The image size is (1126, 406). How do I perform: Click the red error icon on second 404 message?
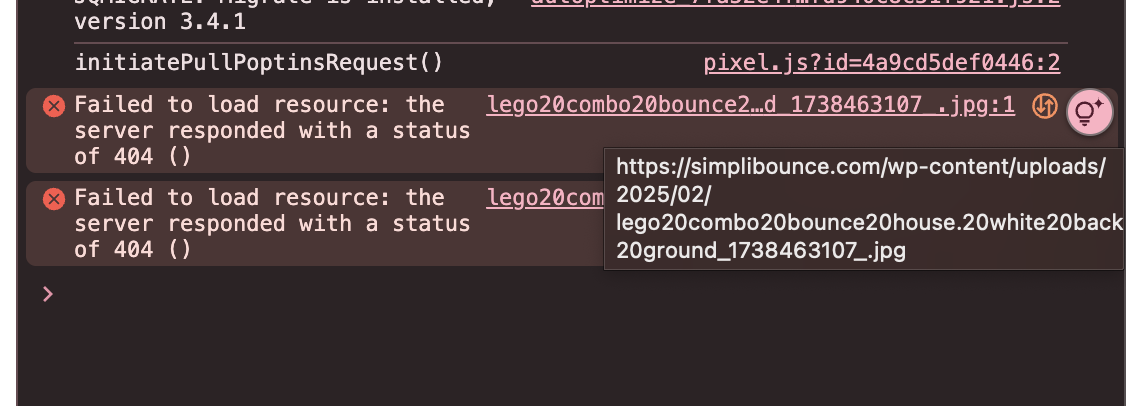click(x=54, y=199)
